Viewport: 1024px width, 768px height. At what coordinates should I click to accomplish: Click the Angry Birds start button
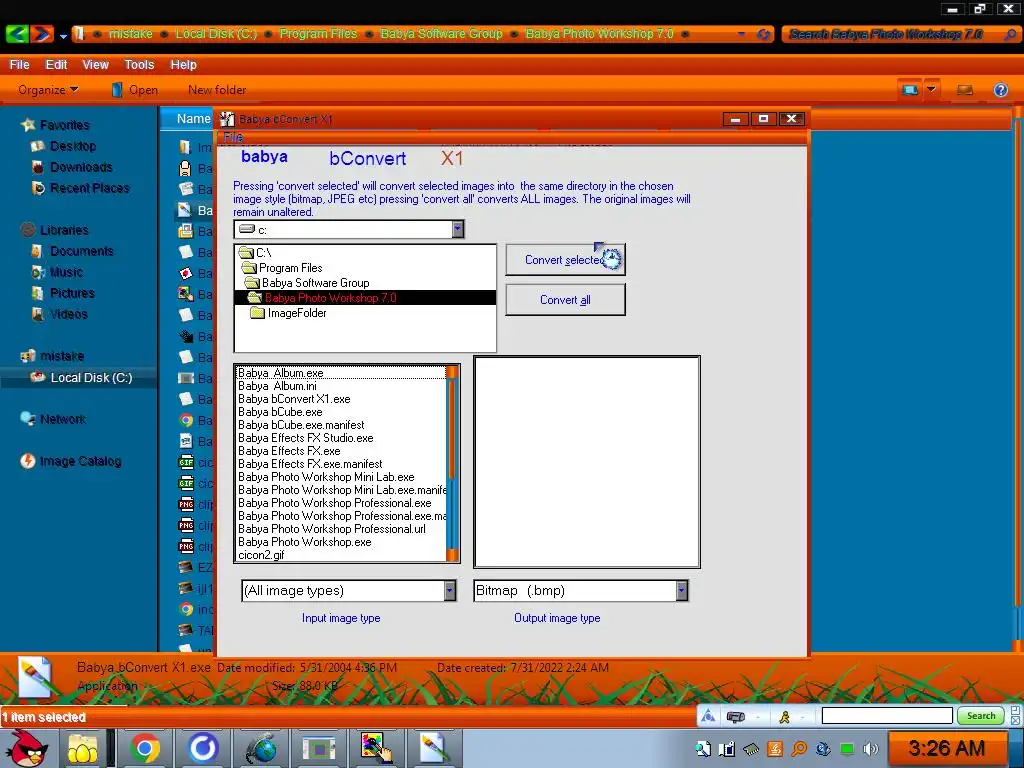(x=25, y=748)
